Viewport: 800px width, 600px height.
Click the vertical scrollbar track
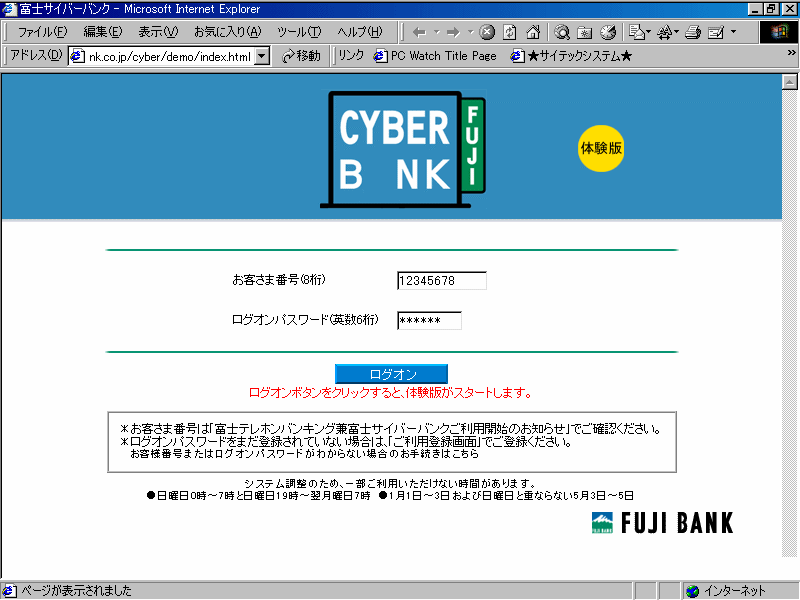[790, 323]
